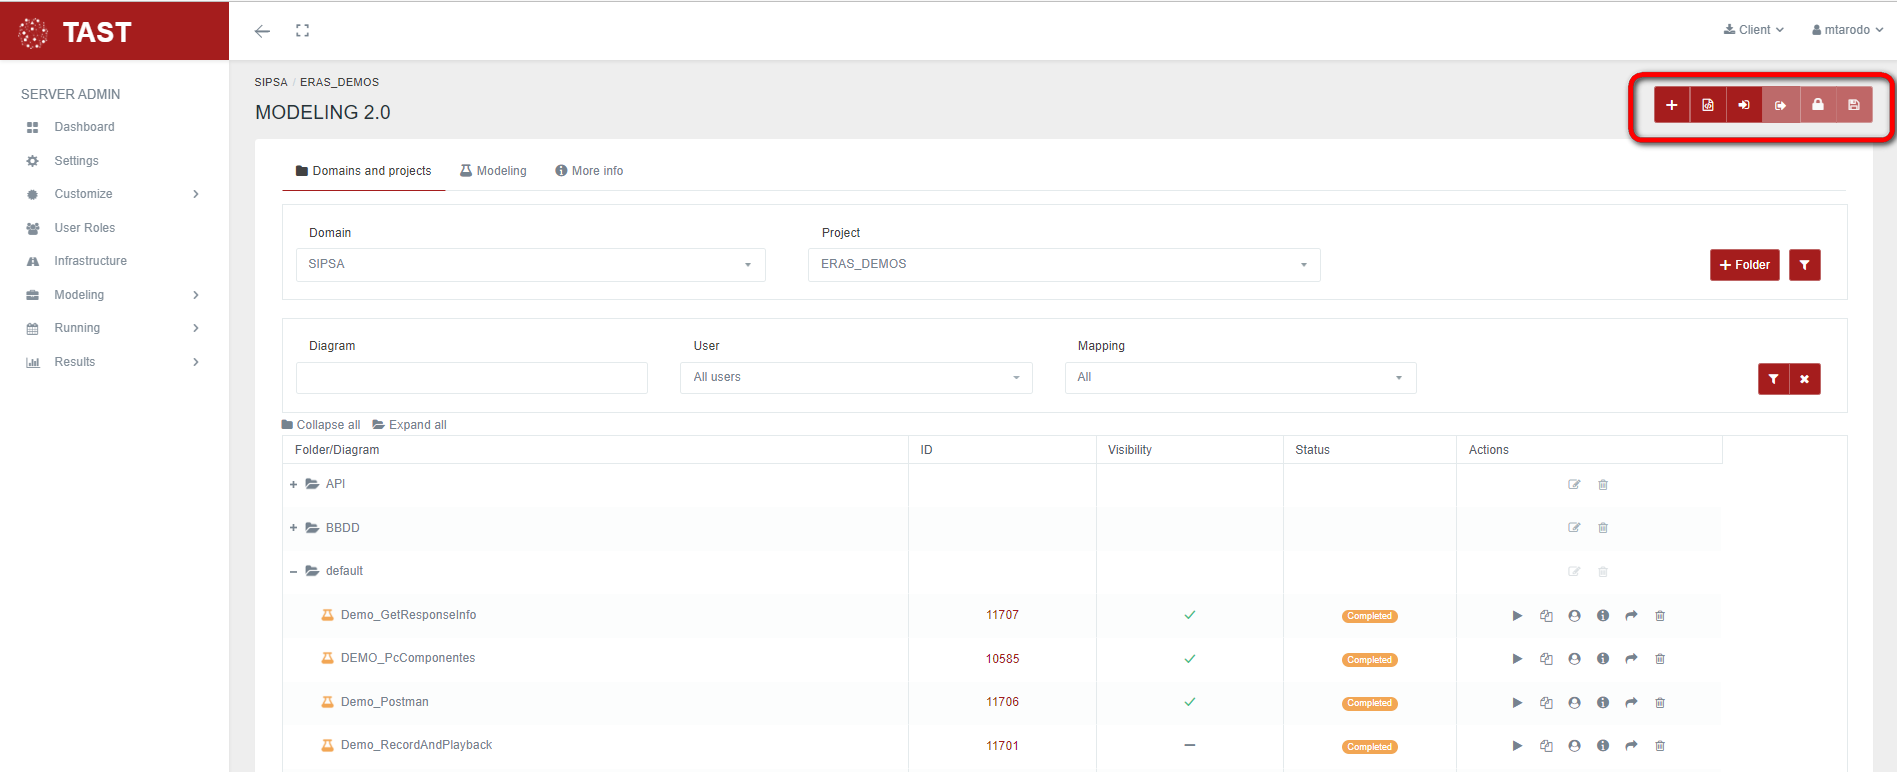Image resolution: width=1897 pixels, height=772 pixels.
Task: Click user icon for Demo_Postman row
Action: pos(1574,703)
